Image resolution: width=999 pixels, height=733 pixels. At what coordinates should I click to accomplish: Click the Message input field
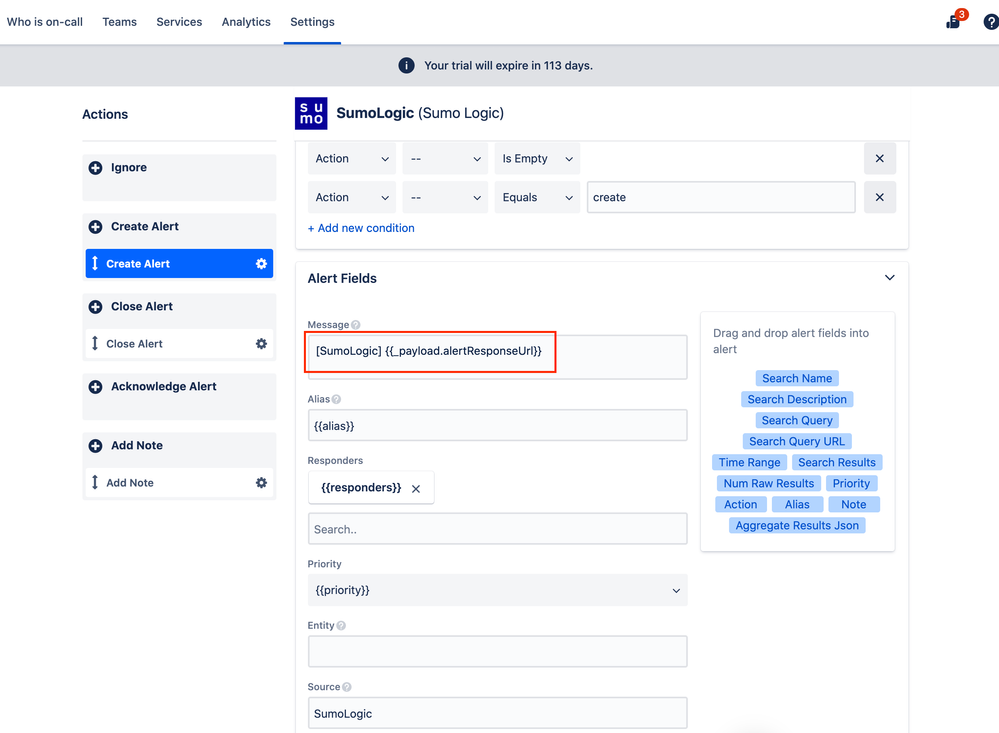[498, 357]
